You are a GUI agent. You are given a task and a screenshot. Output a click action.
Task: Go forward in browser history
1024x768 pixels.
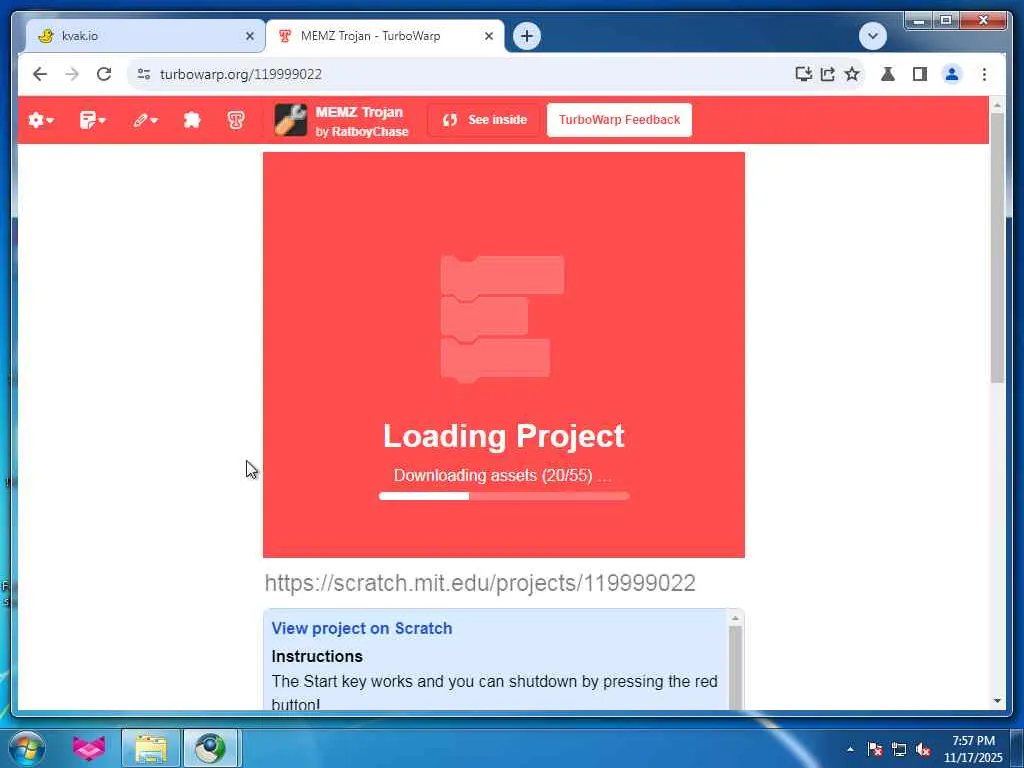pyautogui.click(x=72, y=74)
